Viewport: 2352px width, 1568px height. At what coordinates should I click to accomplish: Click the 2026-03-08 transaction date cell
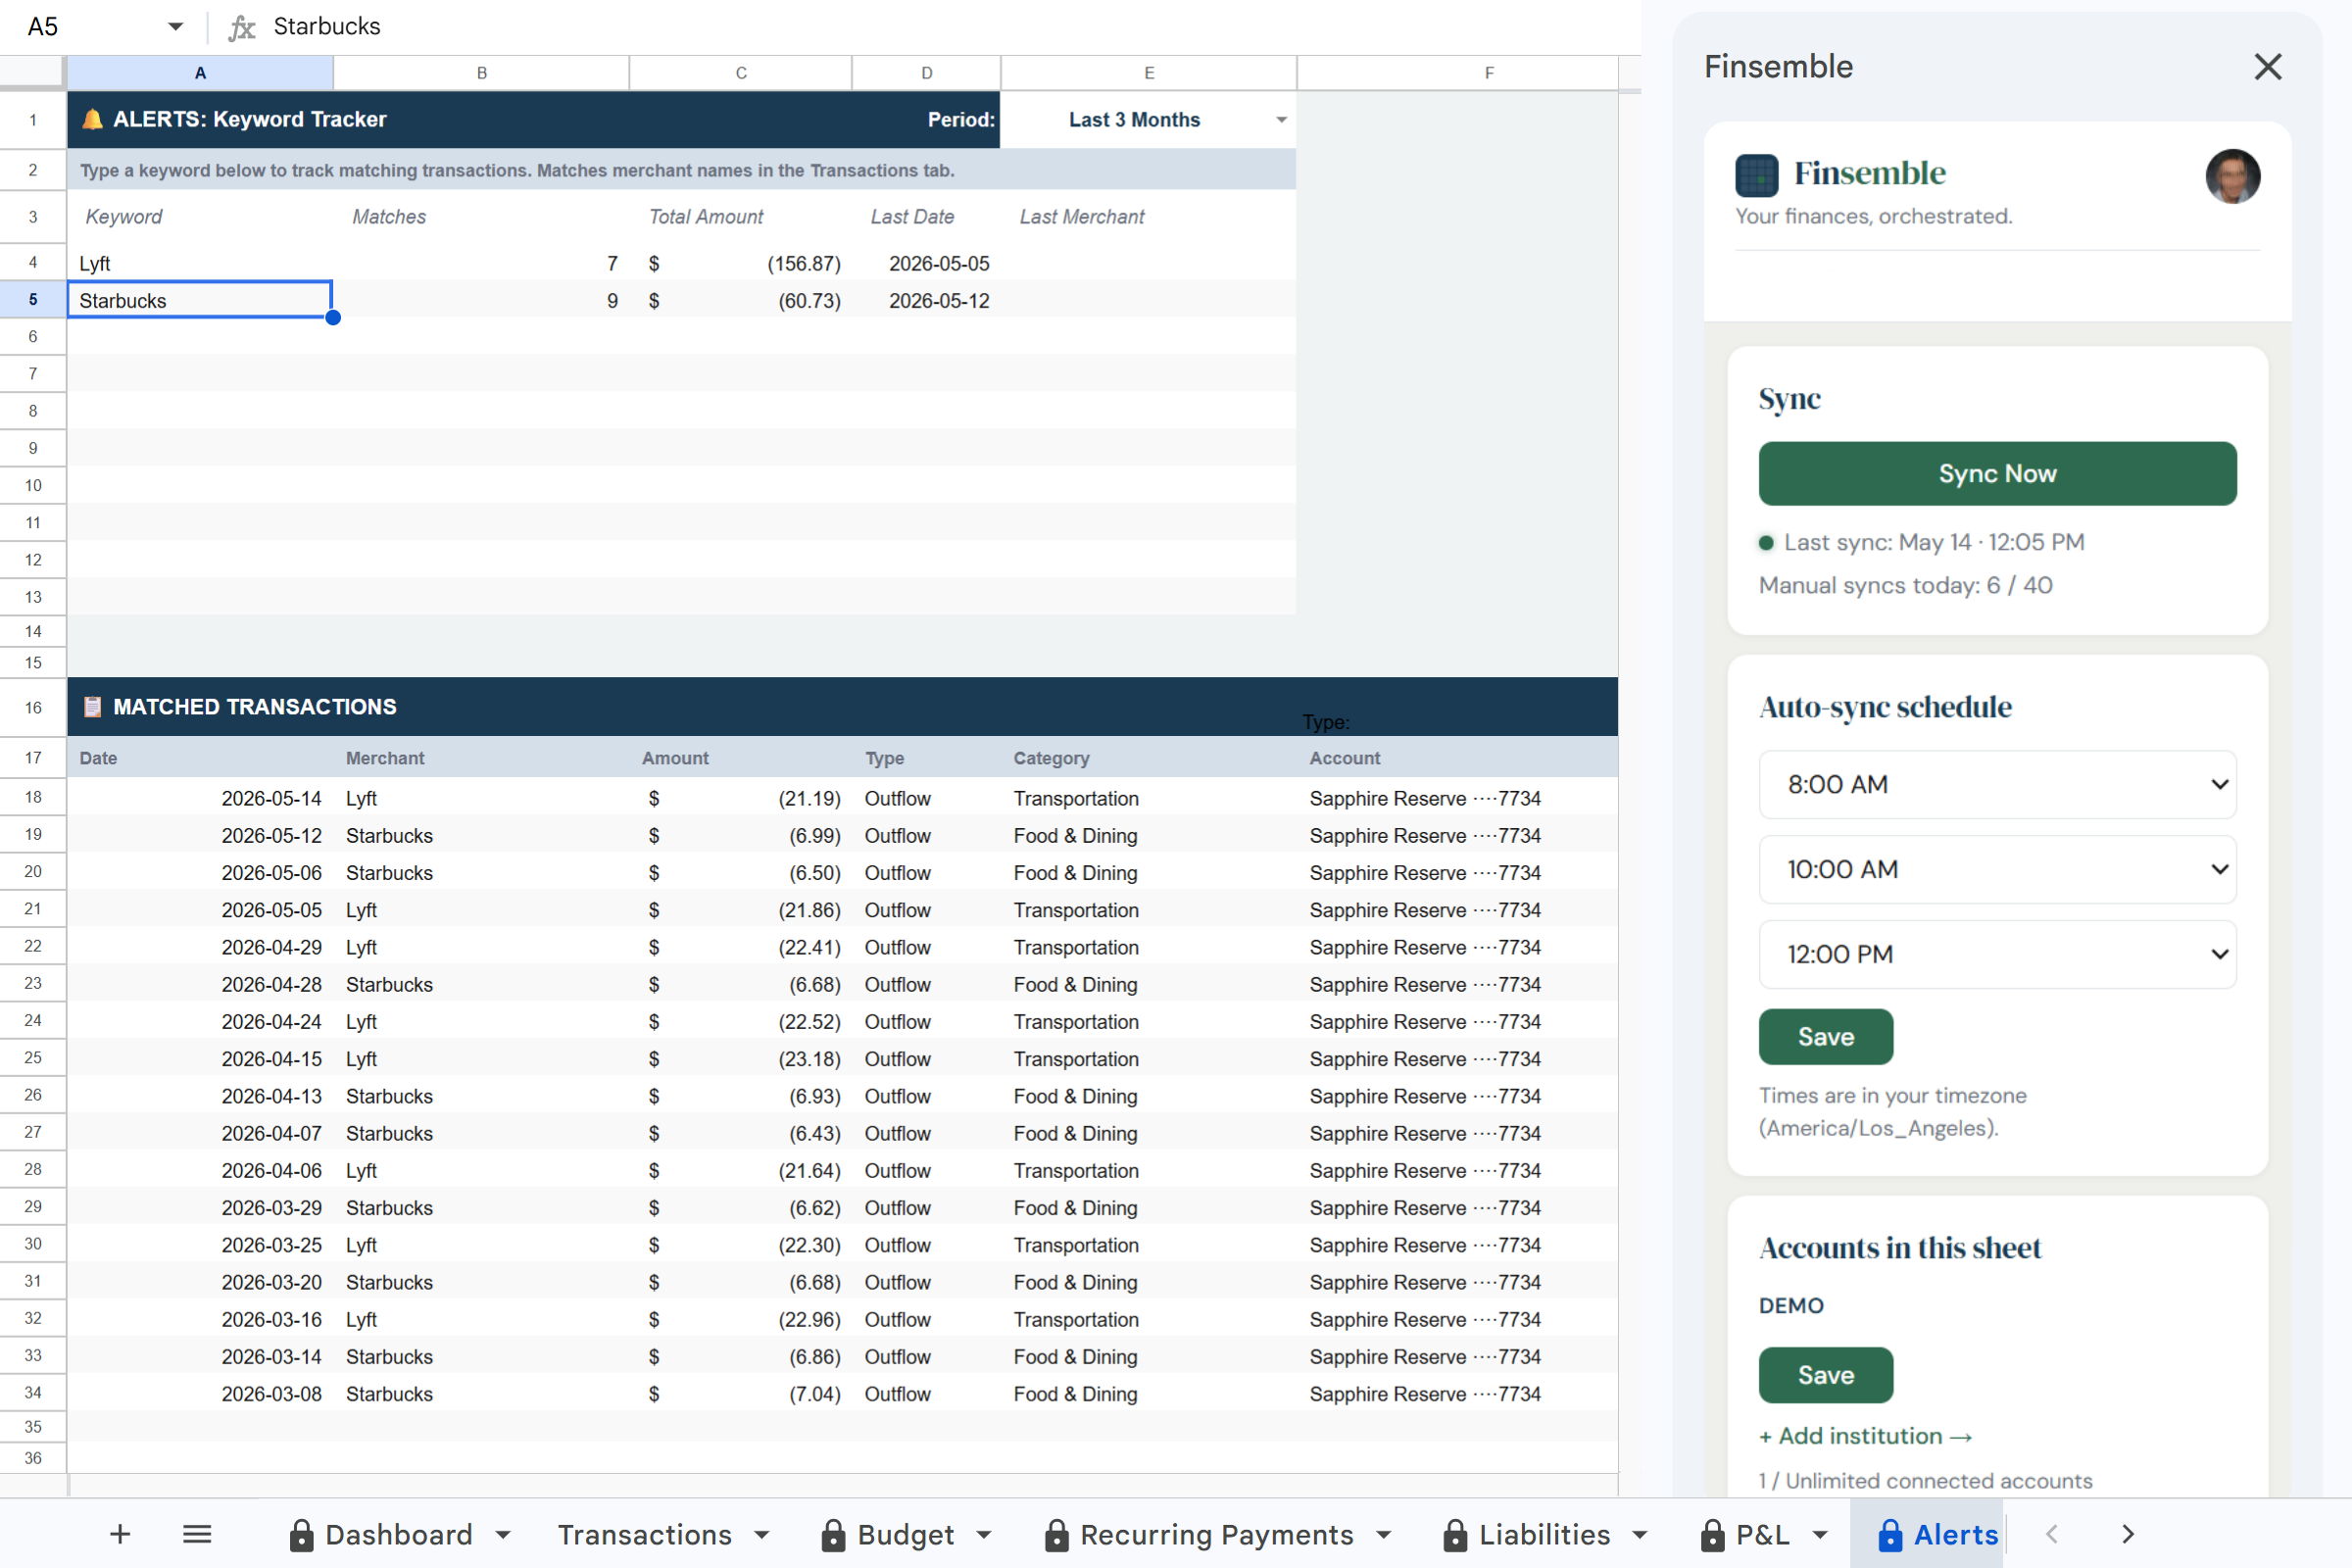pos(200,1394)
